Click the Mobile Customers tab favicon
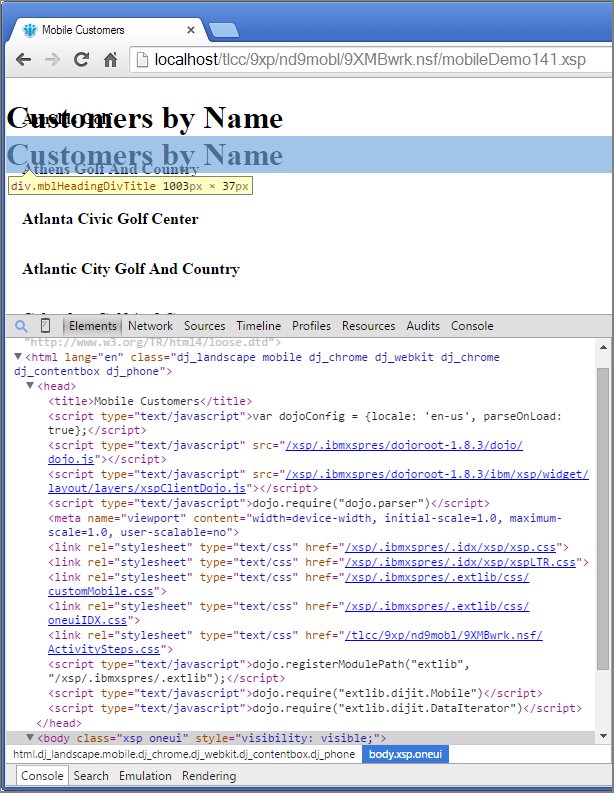The image size is (614, 793). coord(30,30)
